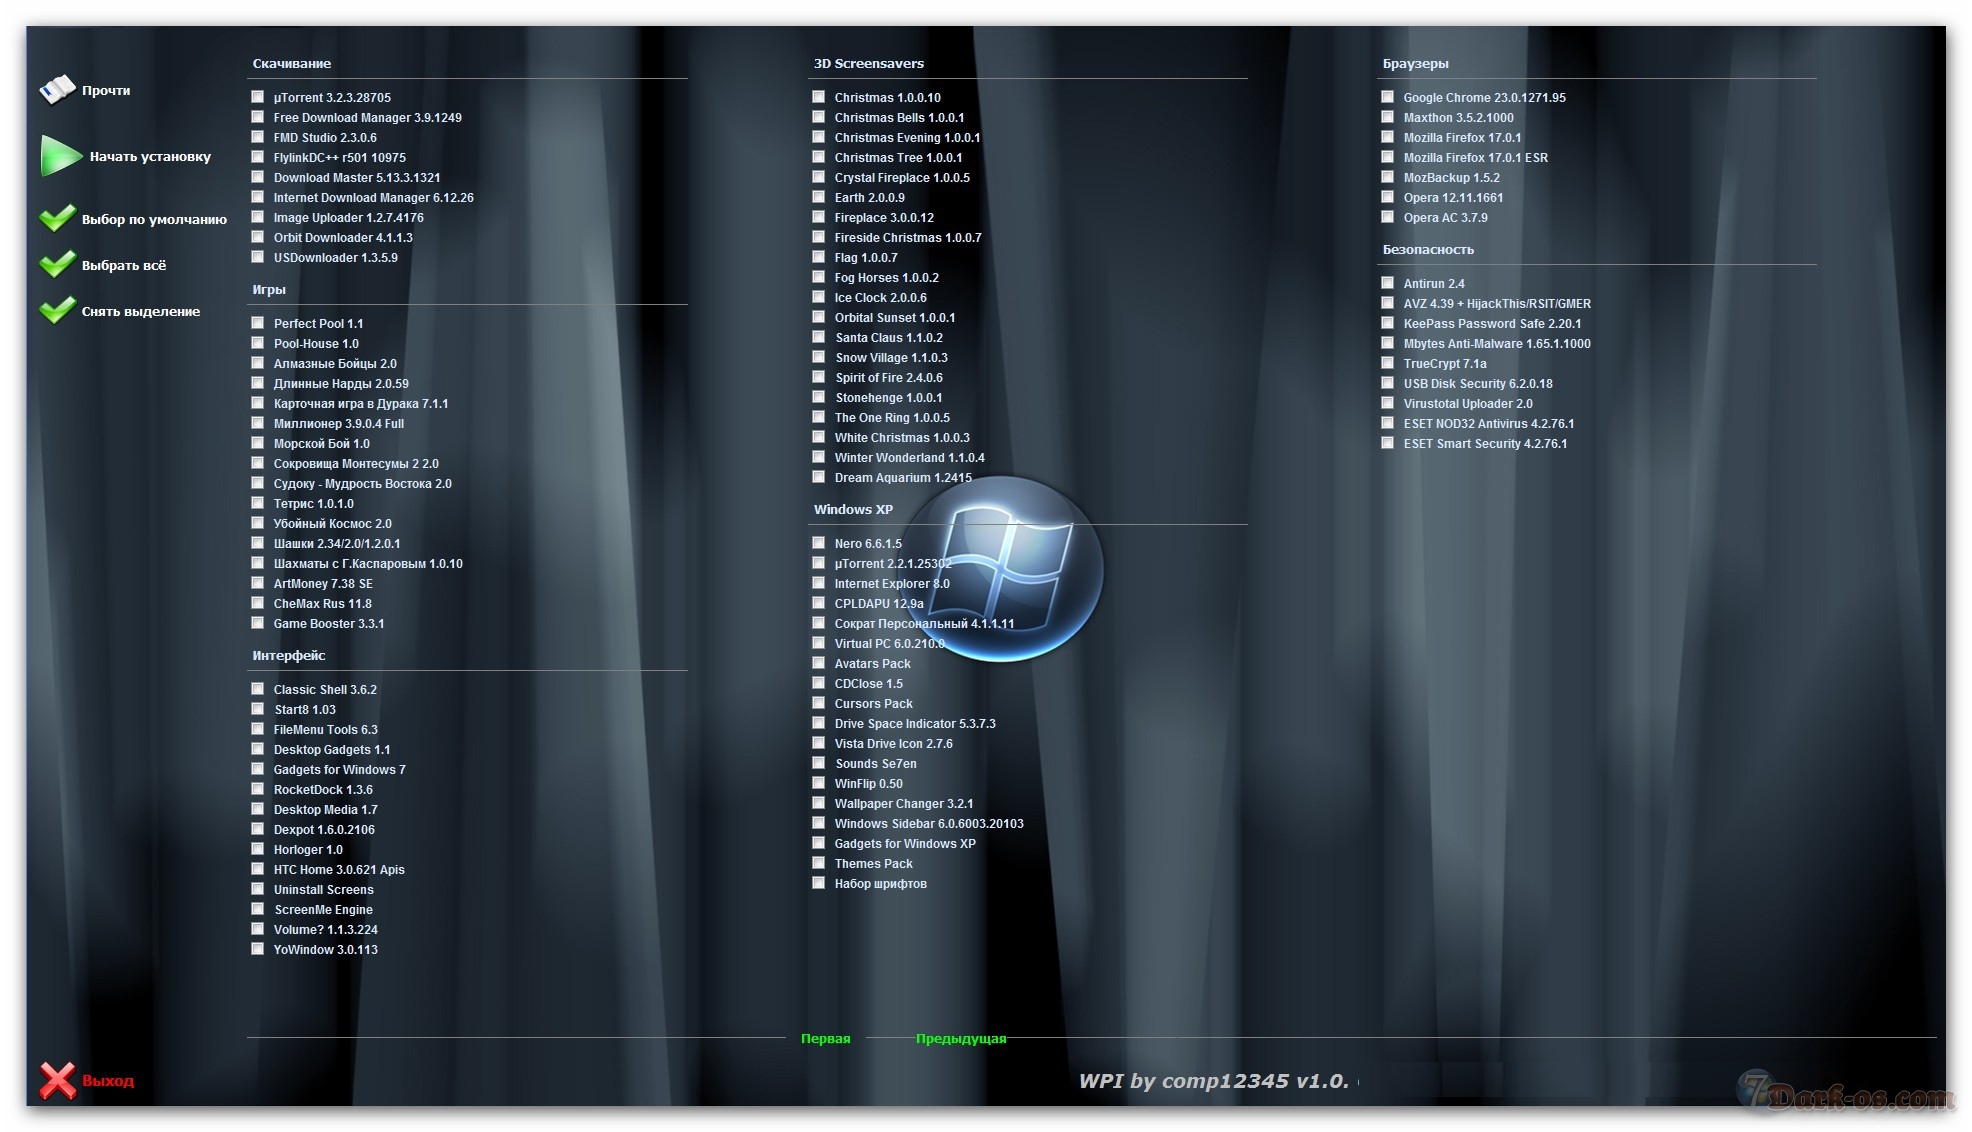Click the Алмазные Бойцы 2.0 label
The height and width of the screenshot is (1132, 1972).
tap(335, 364)
